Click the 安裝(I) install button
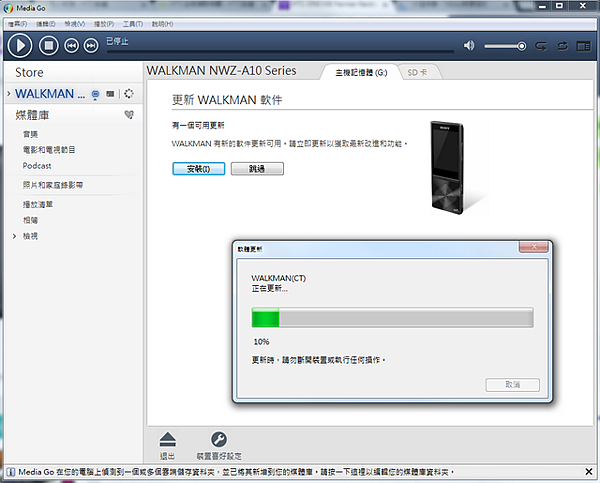Screen dimensions: 600x483 [x=199, y=169]
